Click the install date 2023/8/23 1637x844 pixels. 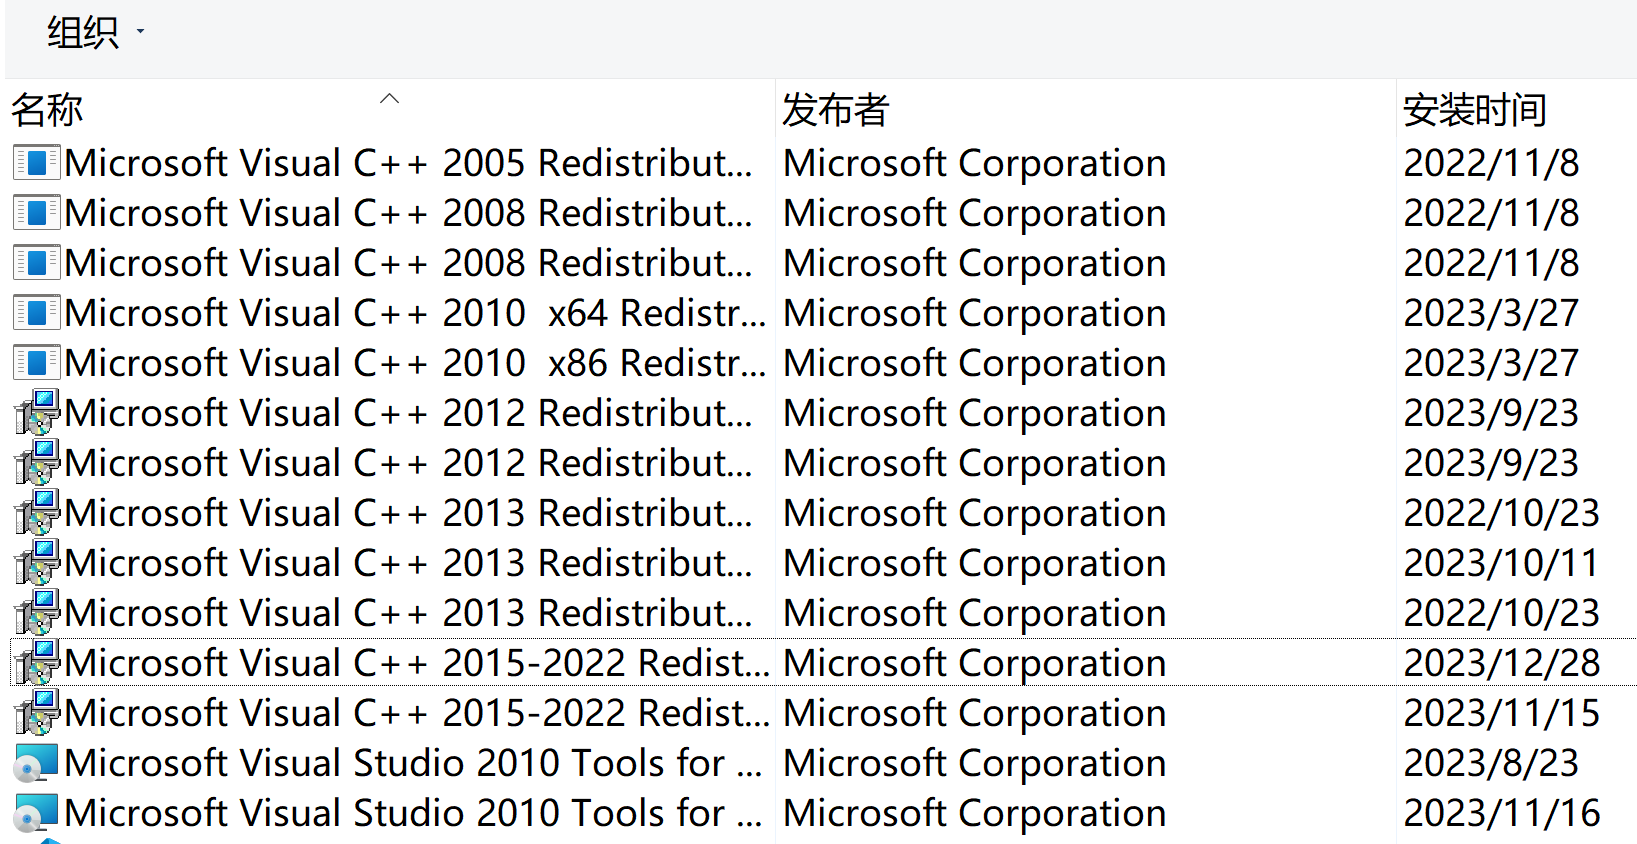(1491, 763)
